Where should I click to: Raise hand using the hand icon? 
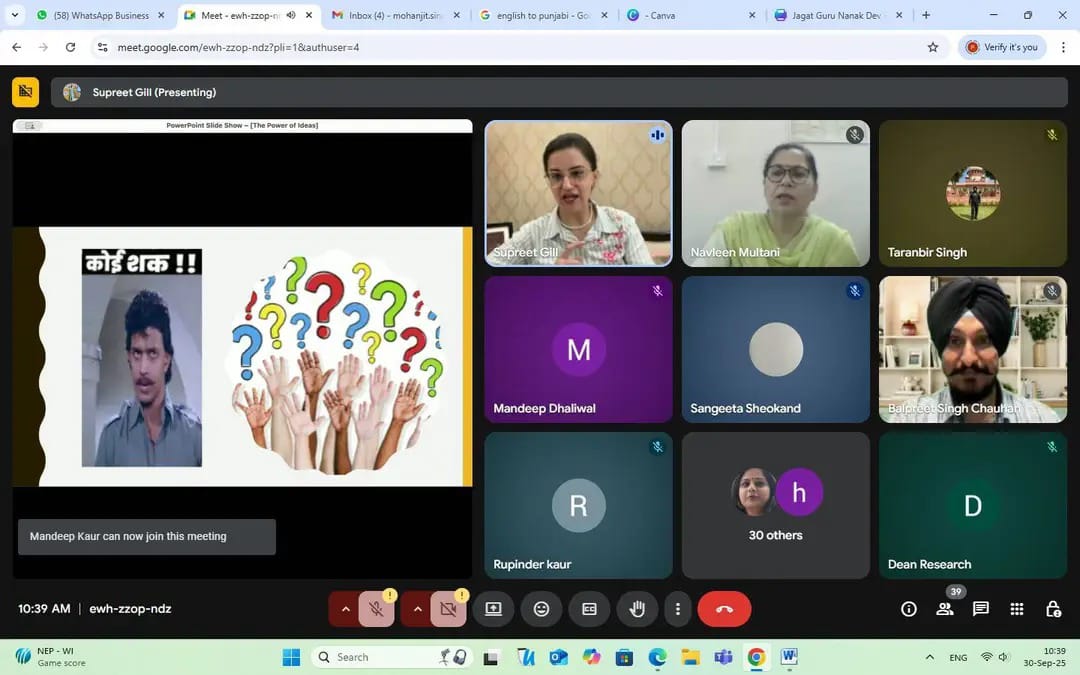pos(637,609)
